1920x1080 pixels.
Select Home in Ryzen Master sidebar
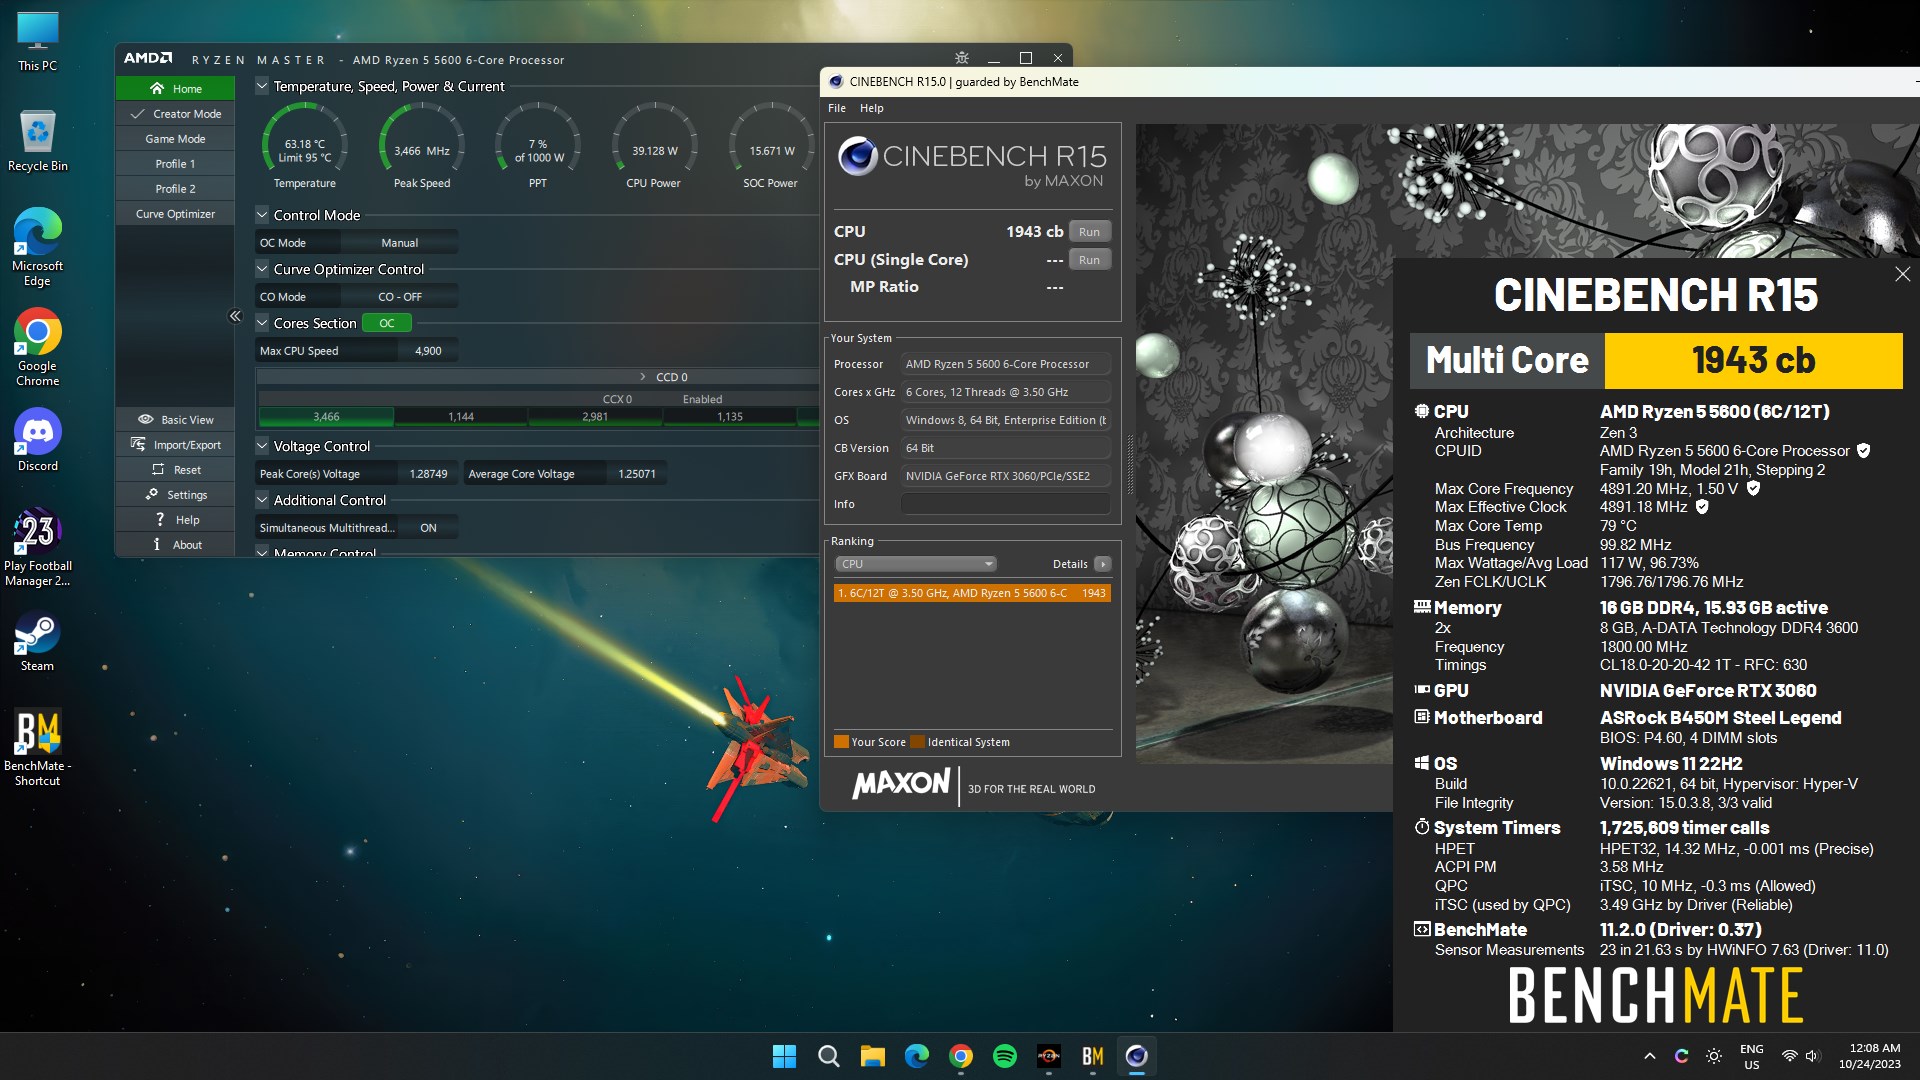pyautogui.click(x=175, y=89)
